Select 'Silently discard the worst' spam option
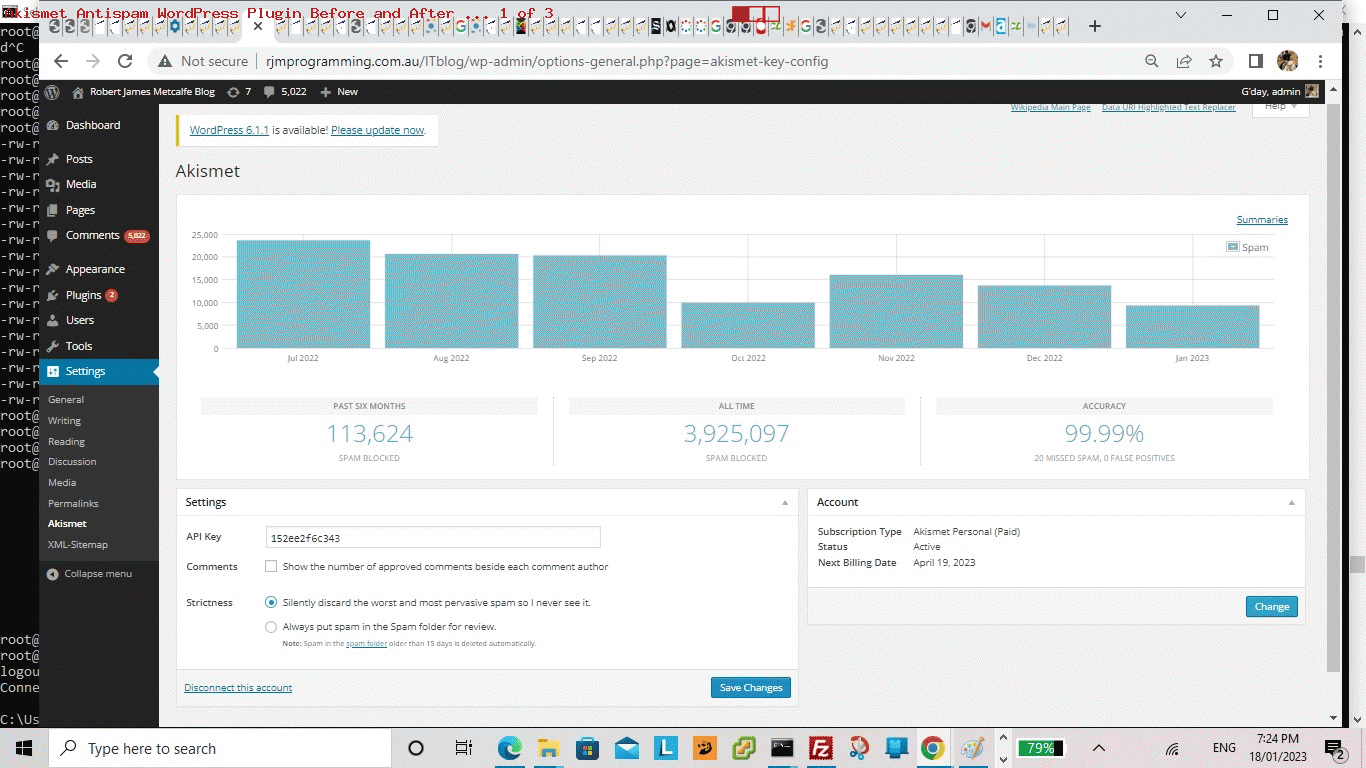 pos(271,603)
